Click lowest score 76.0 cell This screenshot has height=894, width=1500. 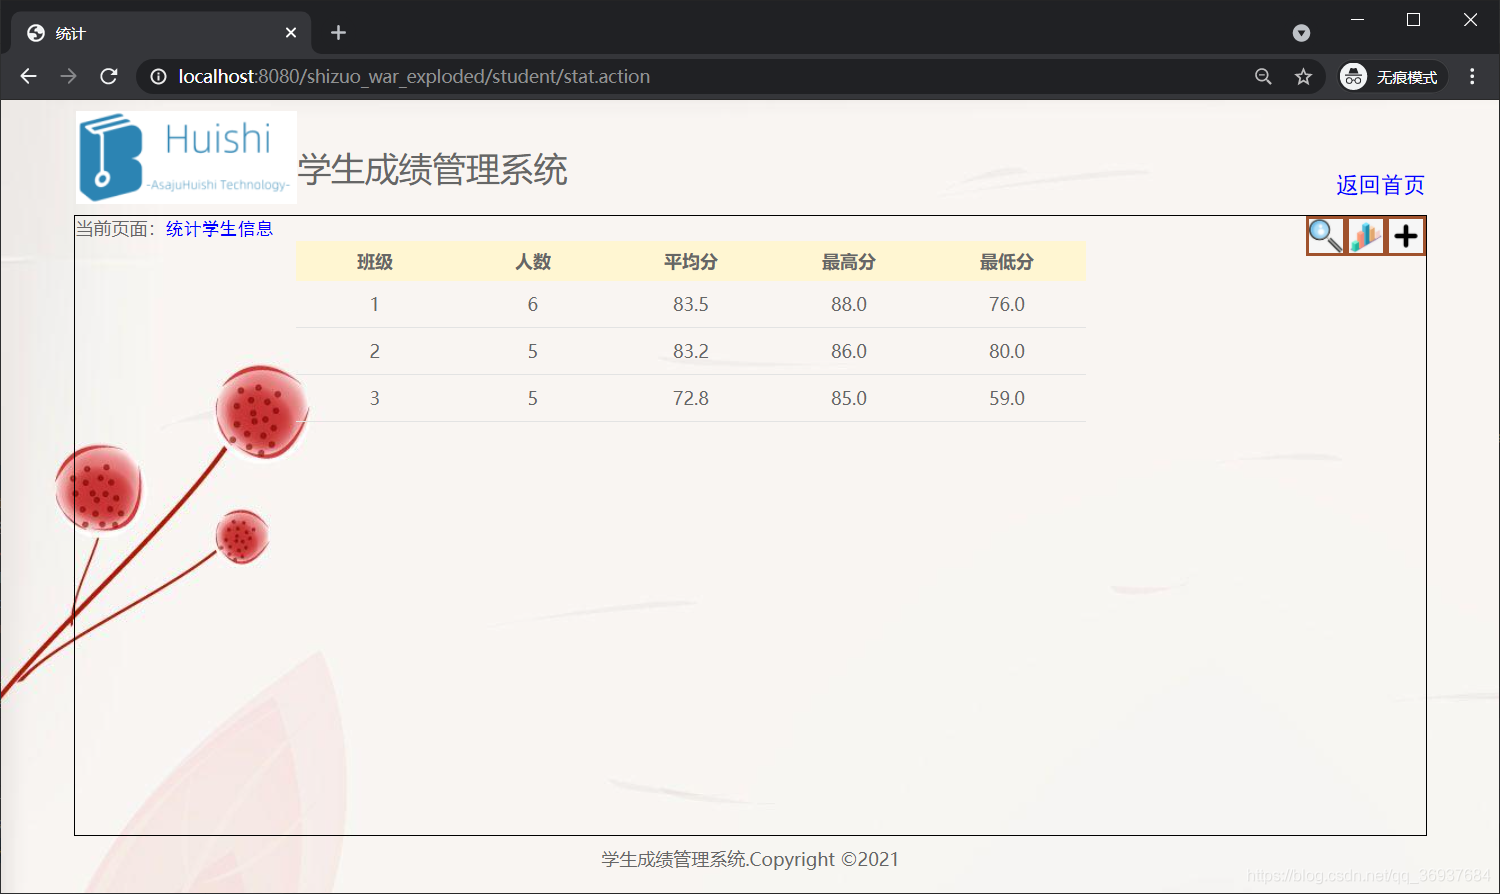[1007, 304]
